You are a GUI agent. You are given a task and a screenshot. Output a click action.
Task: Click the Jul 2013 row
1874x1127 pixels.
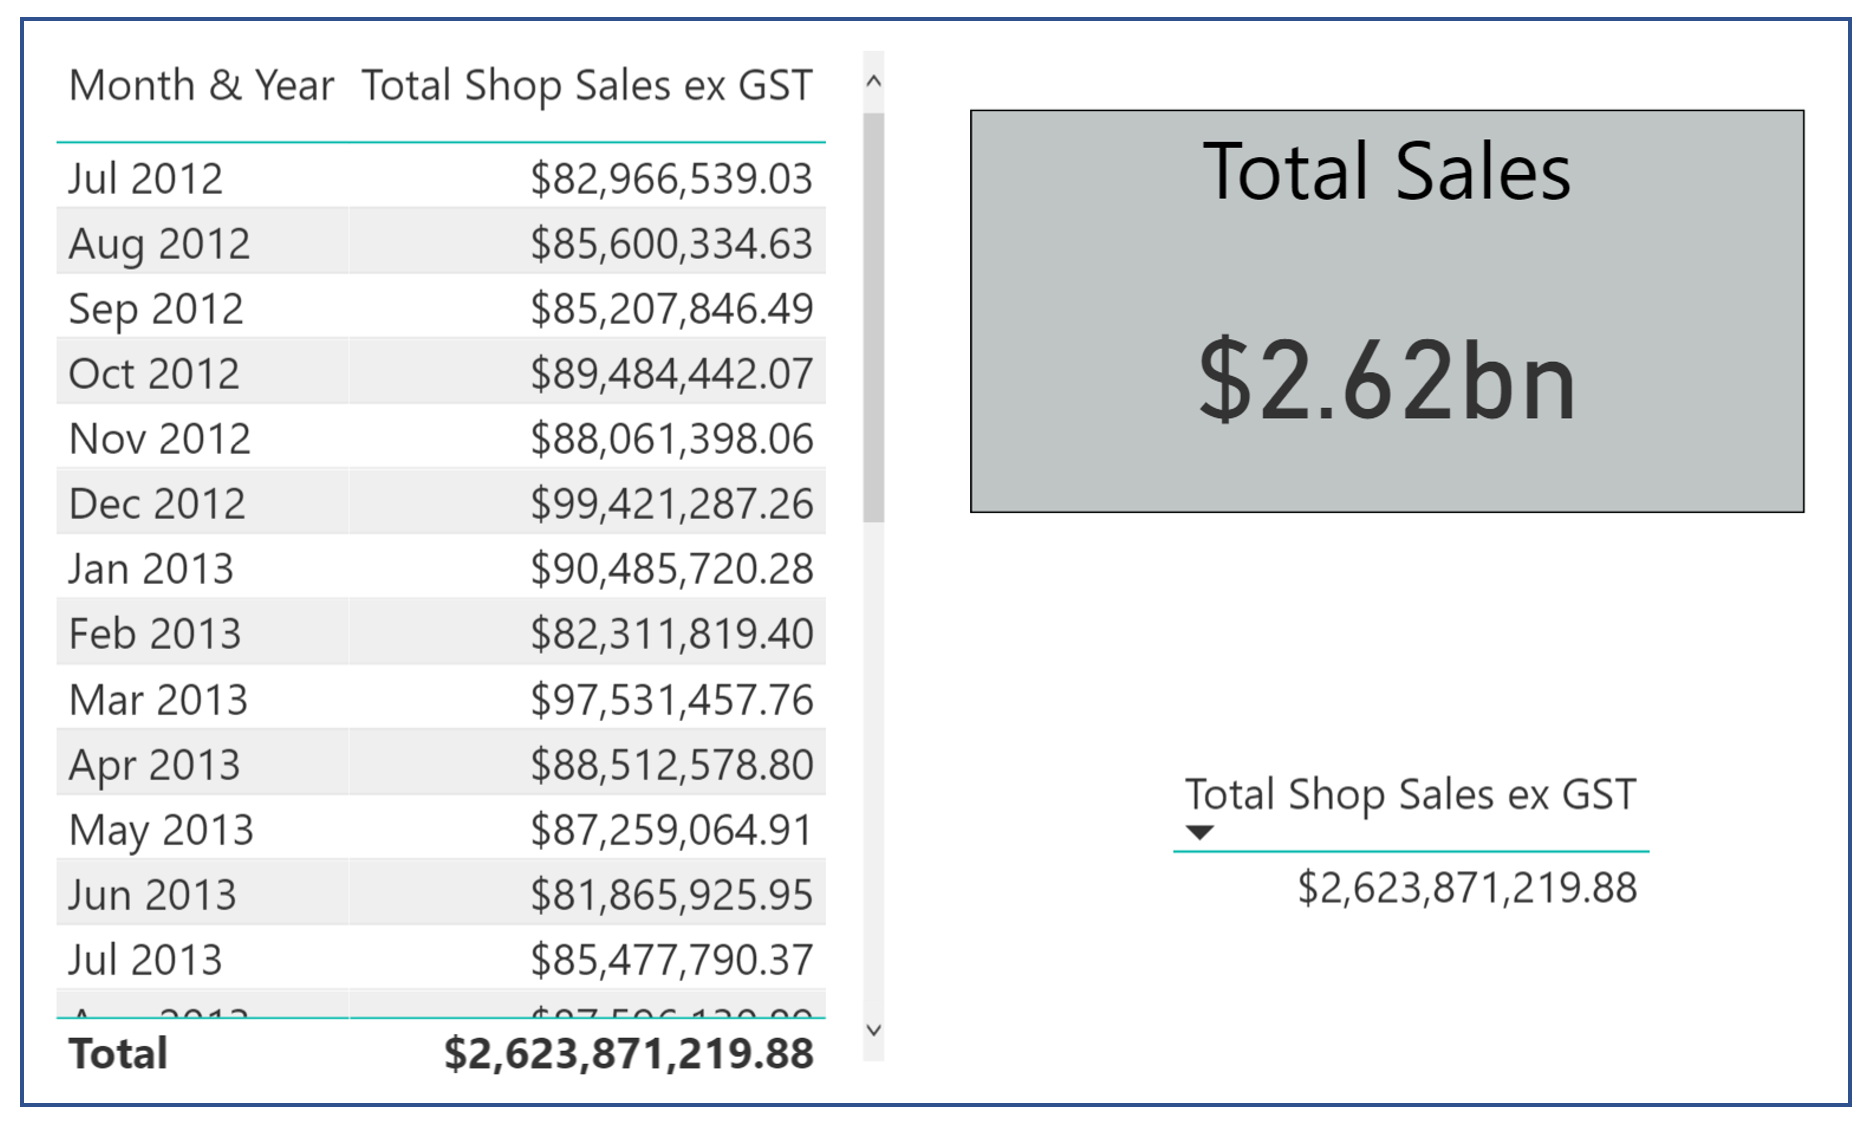click(441, 959)
